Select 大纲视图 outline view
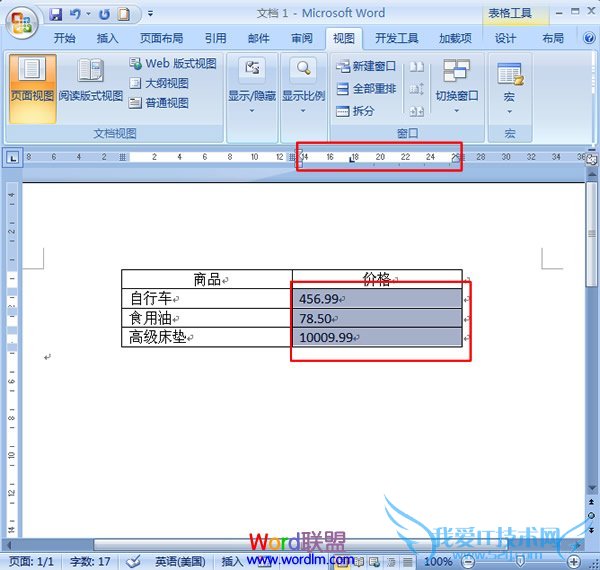 [x=159, y=83]
